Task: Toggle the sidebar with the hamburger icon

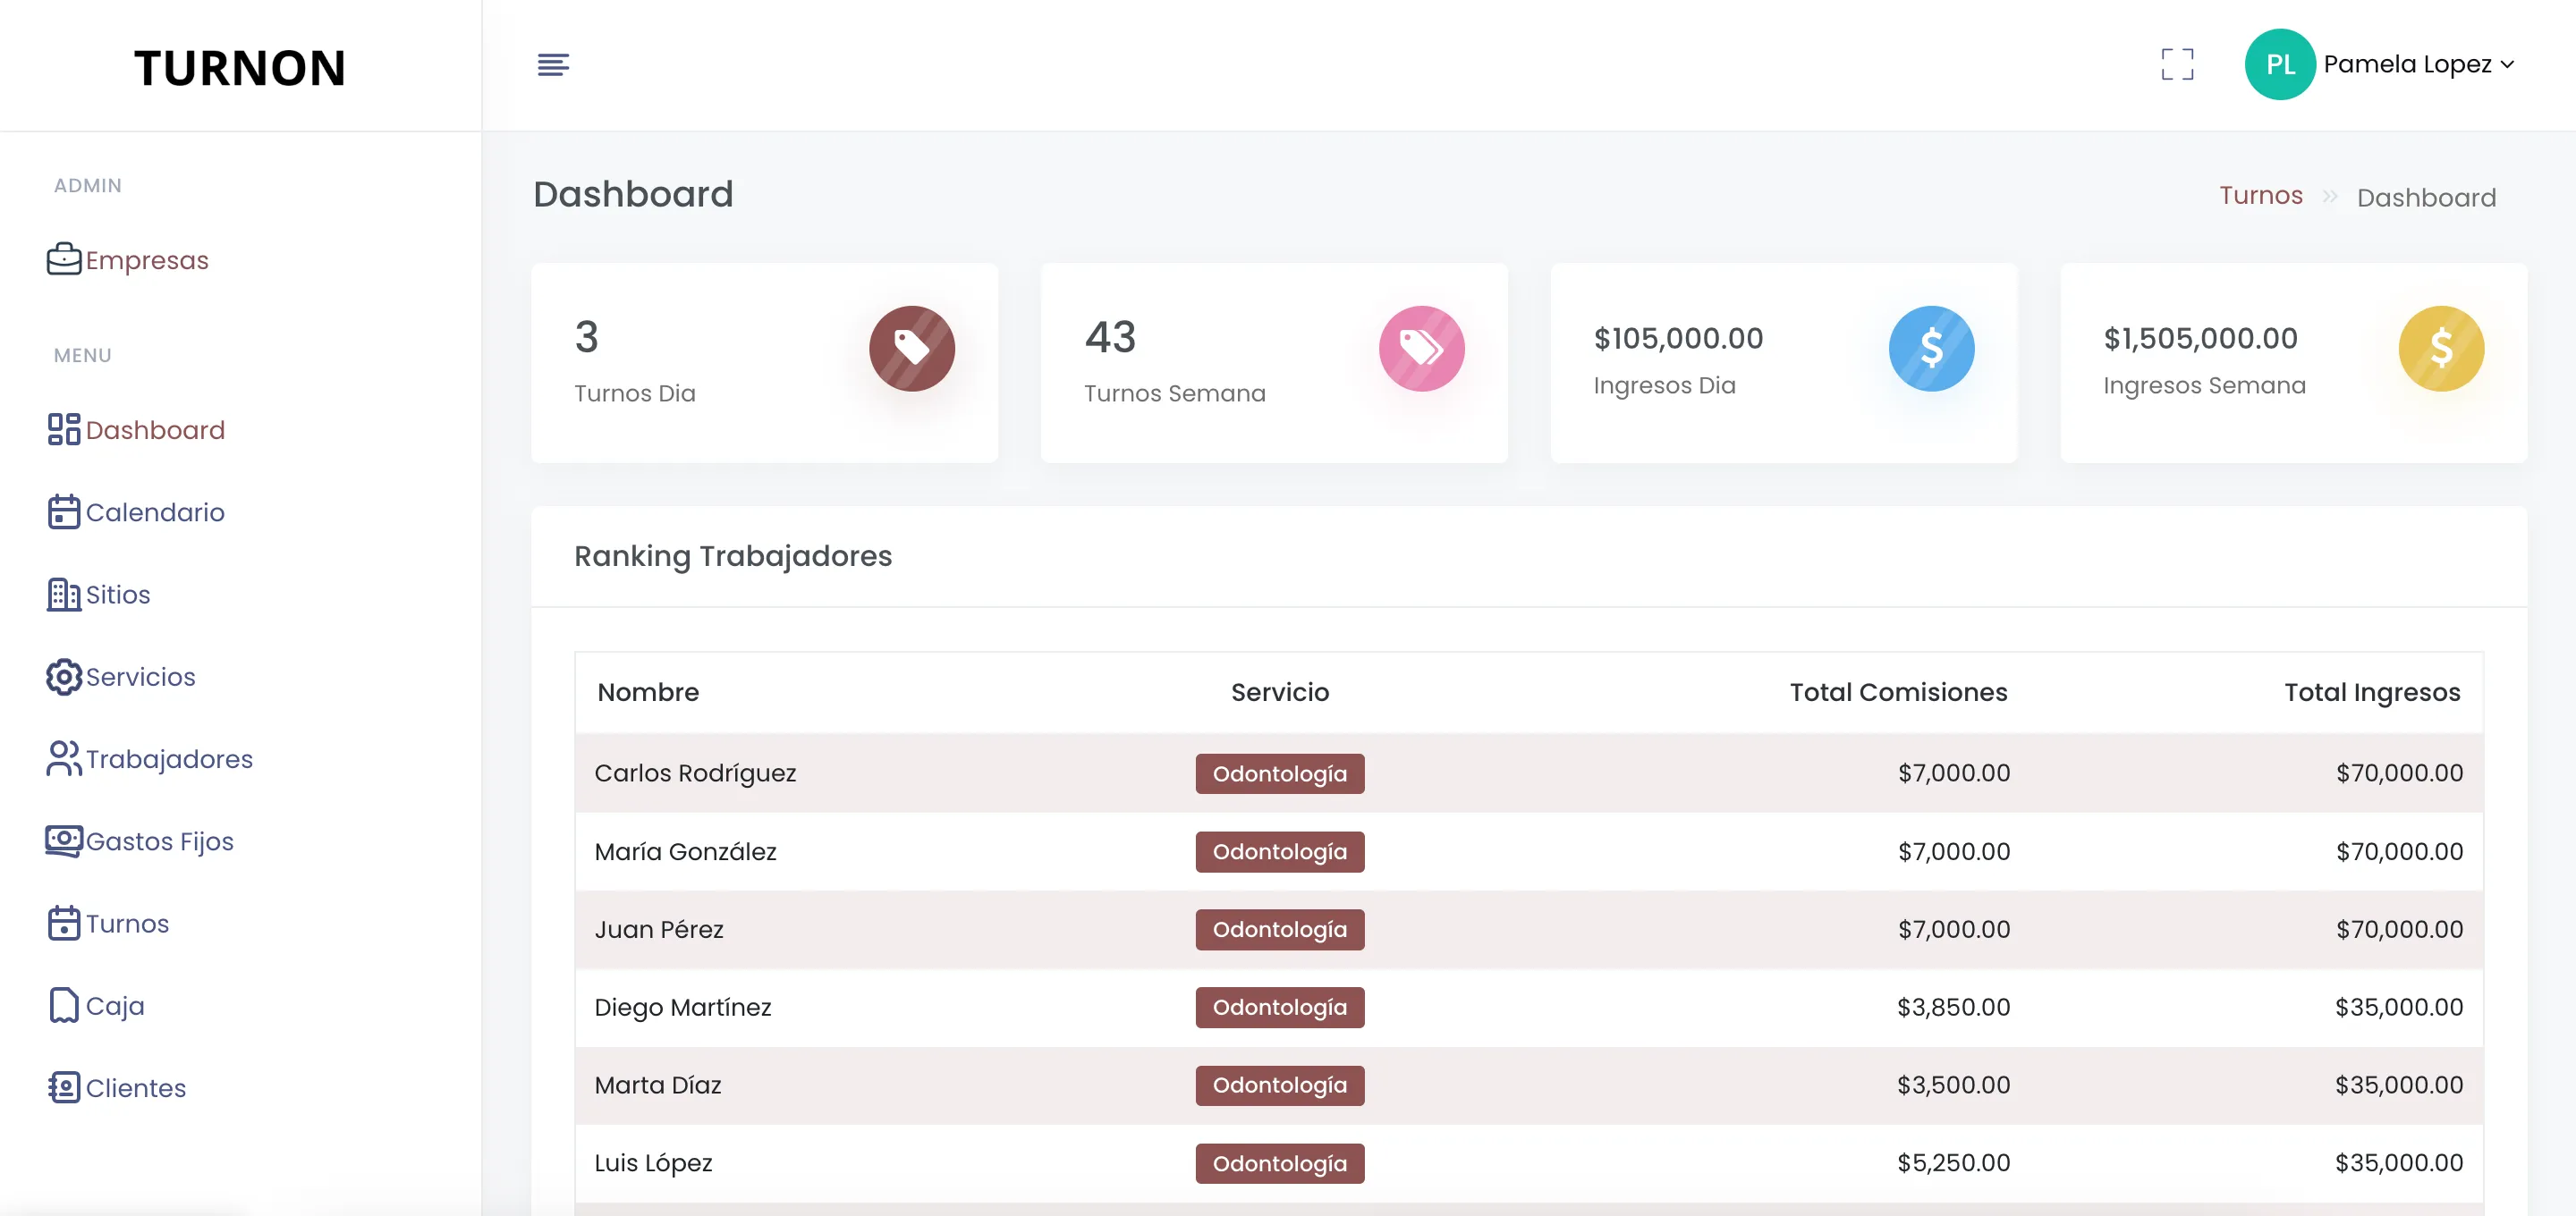Action: point(553,64)
